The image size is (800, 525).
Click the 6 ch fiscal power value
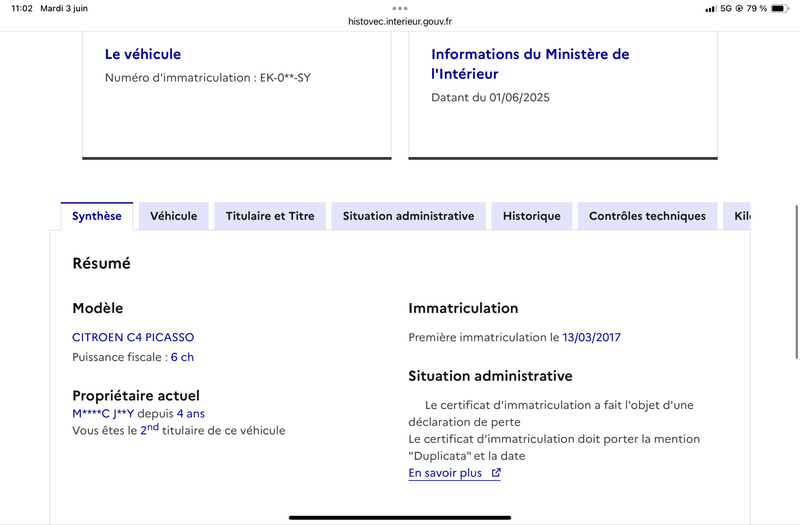click(182, 357)
